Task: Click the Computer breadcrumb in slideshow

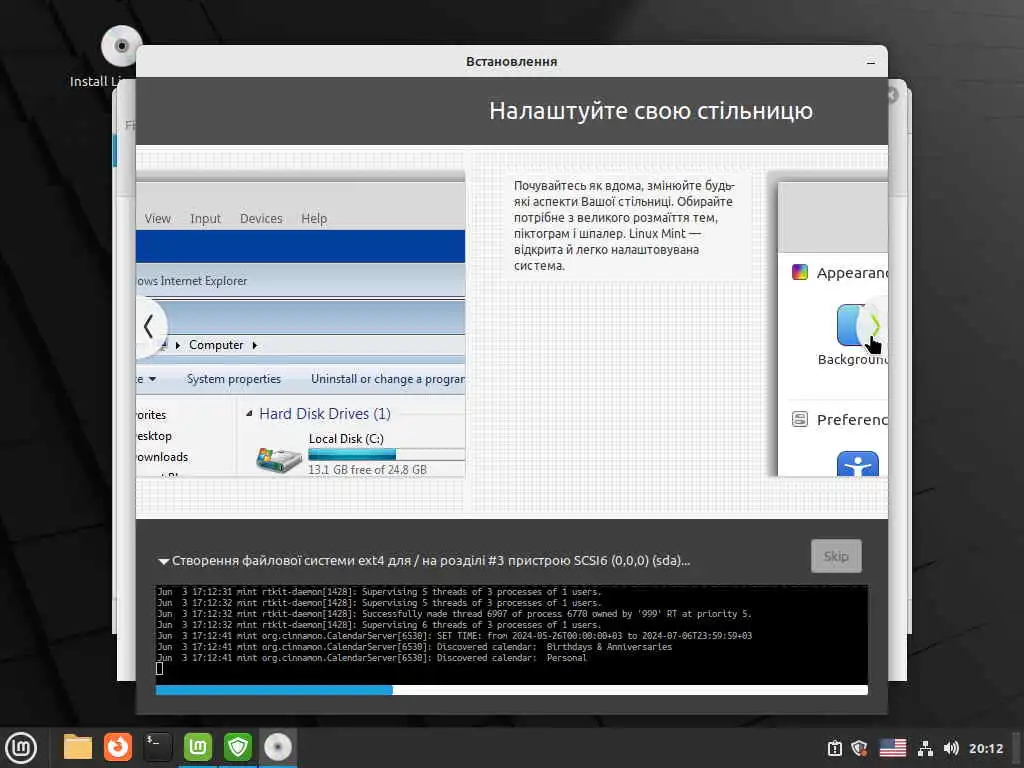Action: [x=216, y=345]
